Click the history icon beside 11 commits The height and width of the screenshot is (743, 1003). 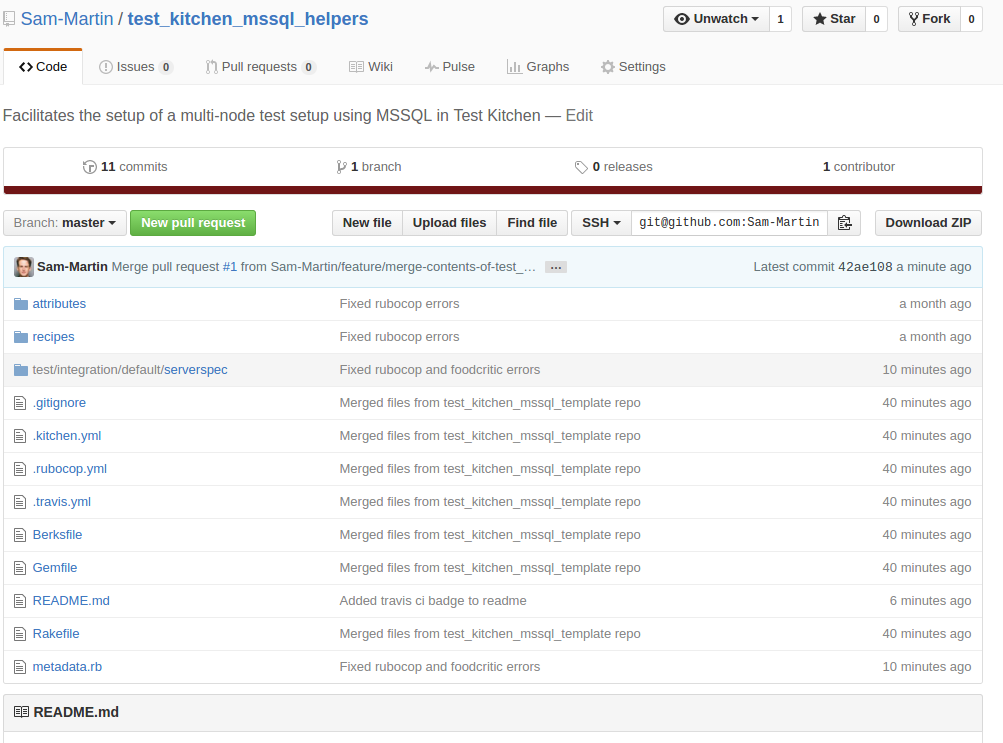click(x=90, y=167)
